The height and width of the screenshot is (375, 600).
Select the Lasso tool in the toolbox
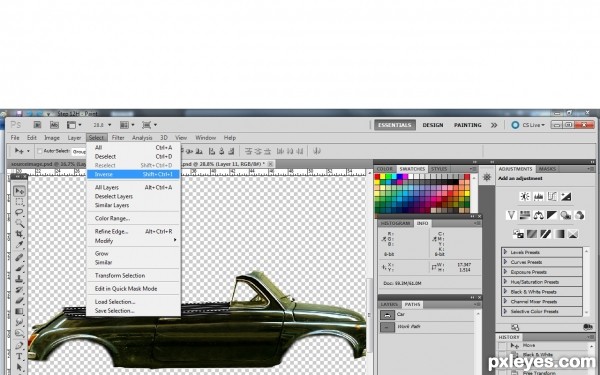19,212
